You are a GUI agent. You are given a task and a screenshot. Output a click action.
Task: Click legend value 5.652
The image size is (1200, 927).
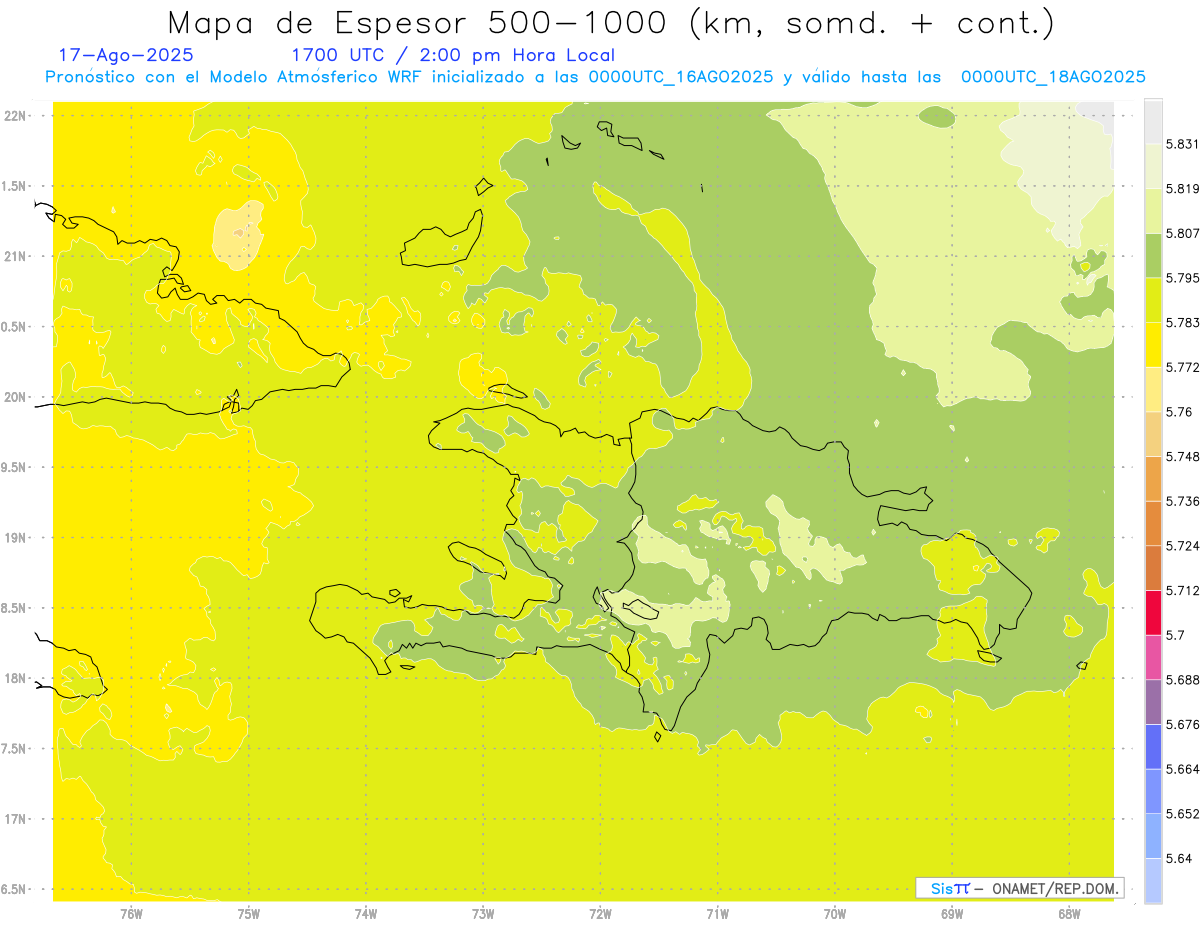coord(1182,814)
